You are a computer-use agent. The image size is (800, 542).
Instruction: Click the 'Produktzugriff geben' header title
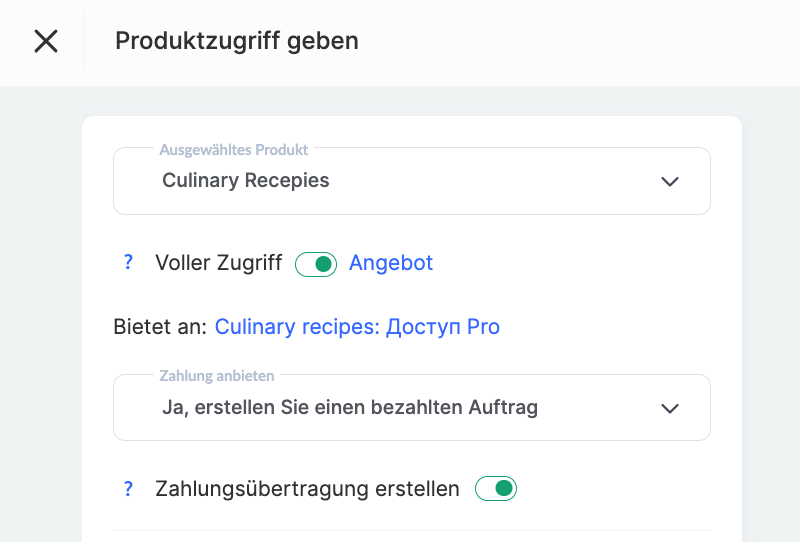237,41
